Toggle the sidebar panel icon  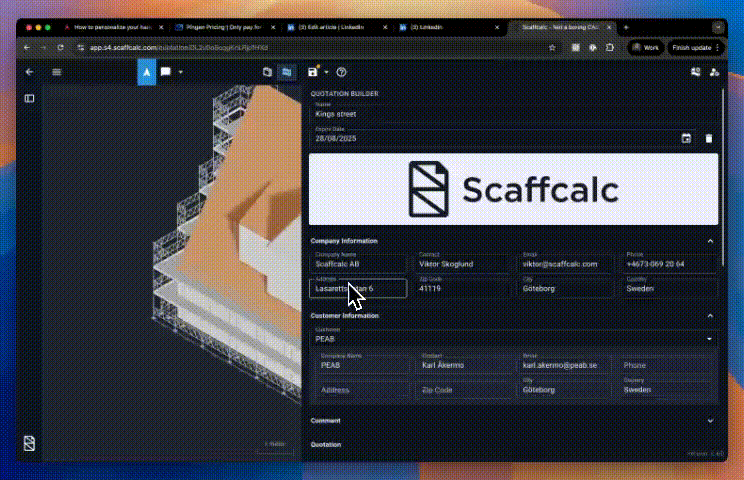coord(29,98)
